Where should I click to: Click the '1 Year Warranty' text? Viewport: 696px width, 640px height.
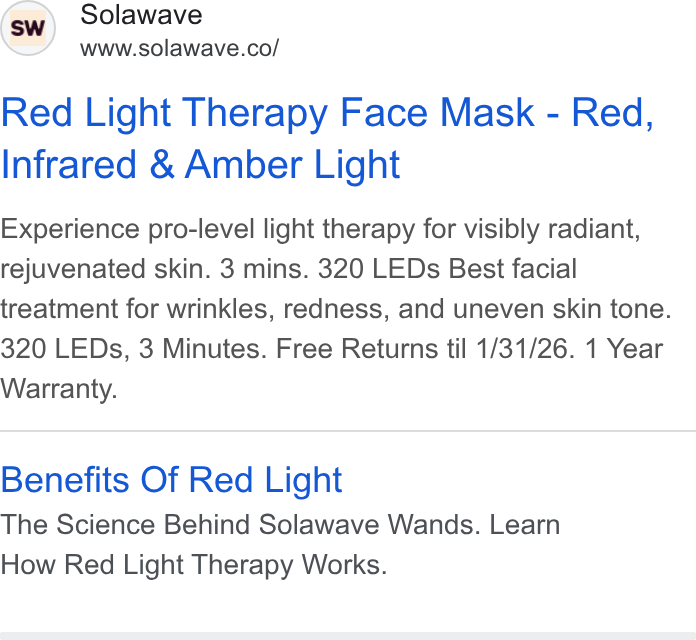tap(332, 368)
